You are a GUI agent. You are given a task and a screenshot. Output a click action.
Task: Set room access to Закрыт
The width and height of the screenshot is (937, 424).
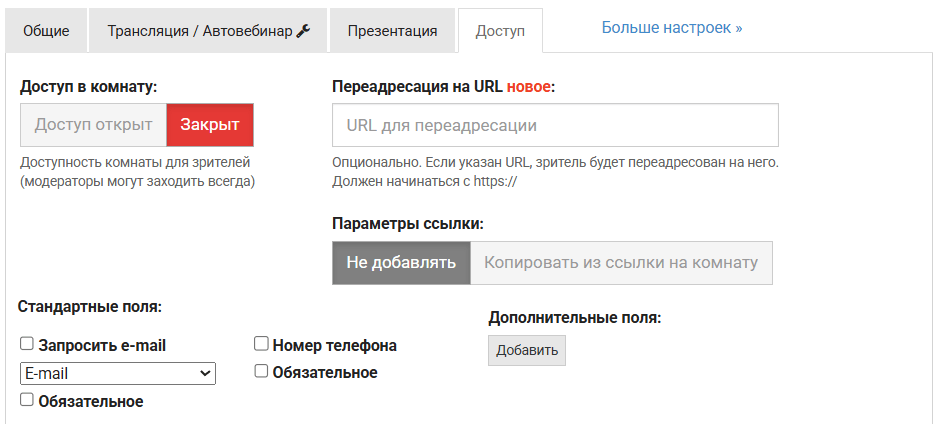tap(210, 125)
